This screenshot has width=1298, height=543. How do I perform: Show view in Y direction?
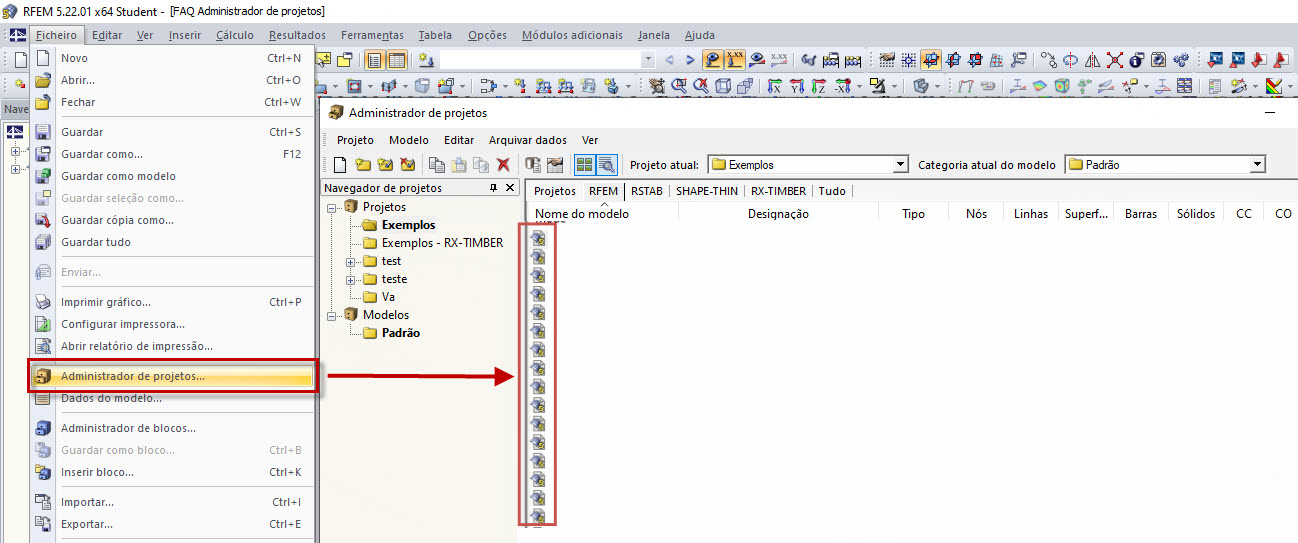[796, 87]
